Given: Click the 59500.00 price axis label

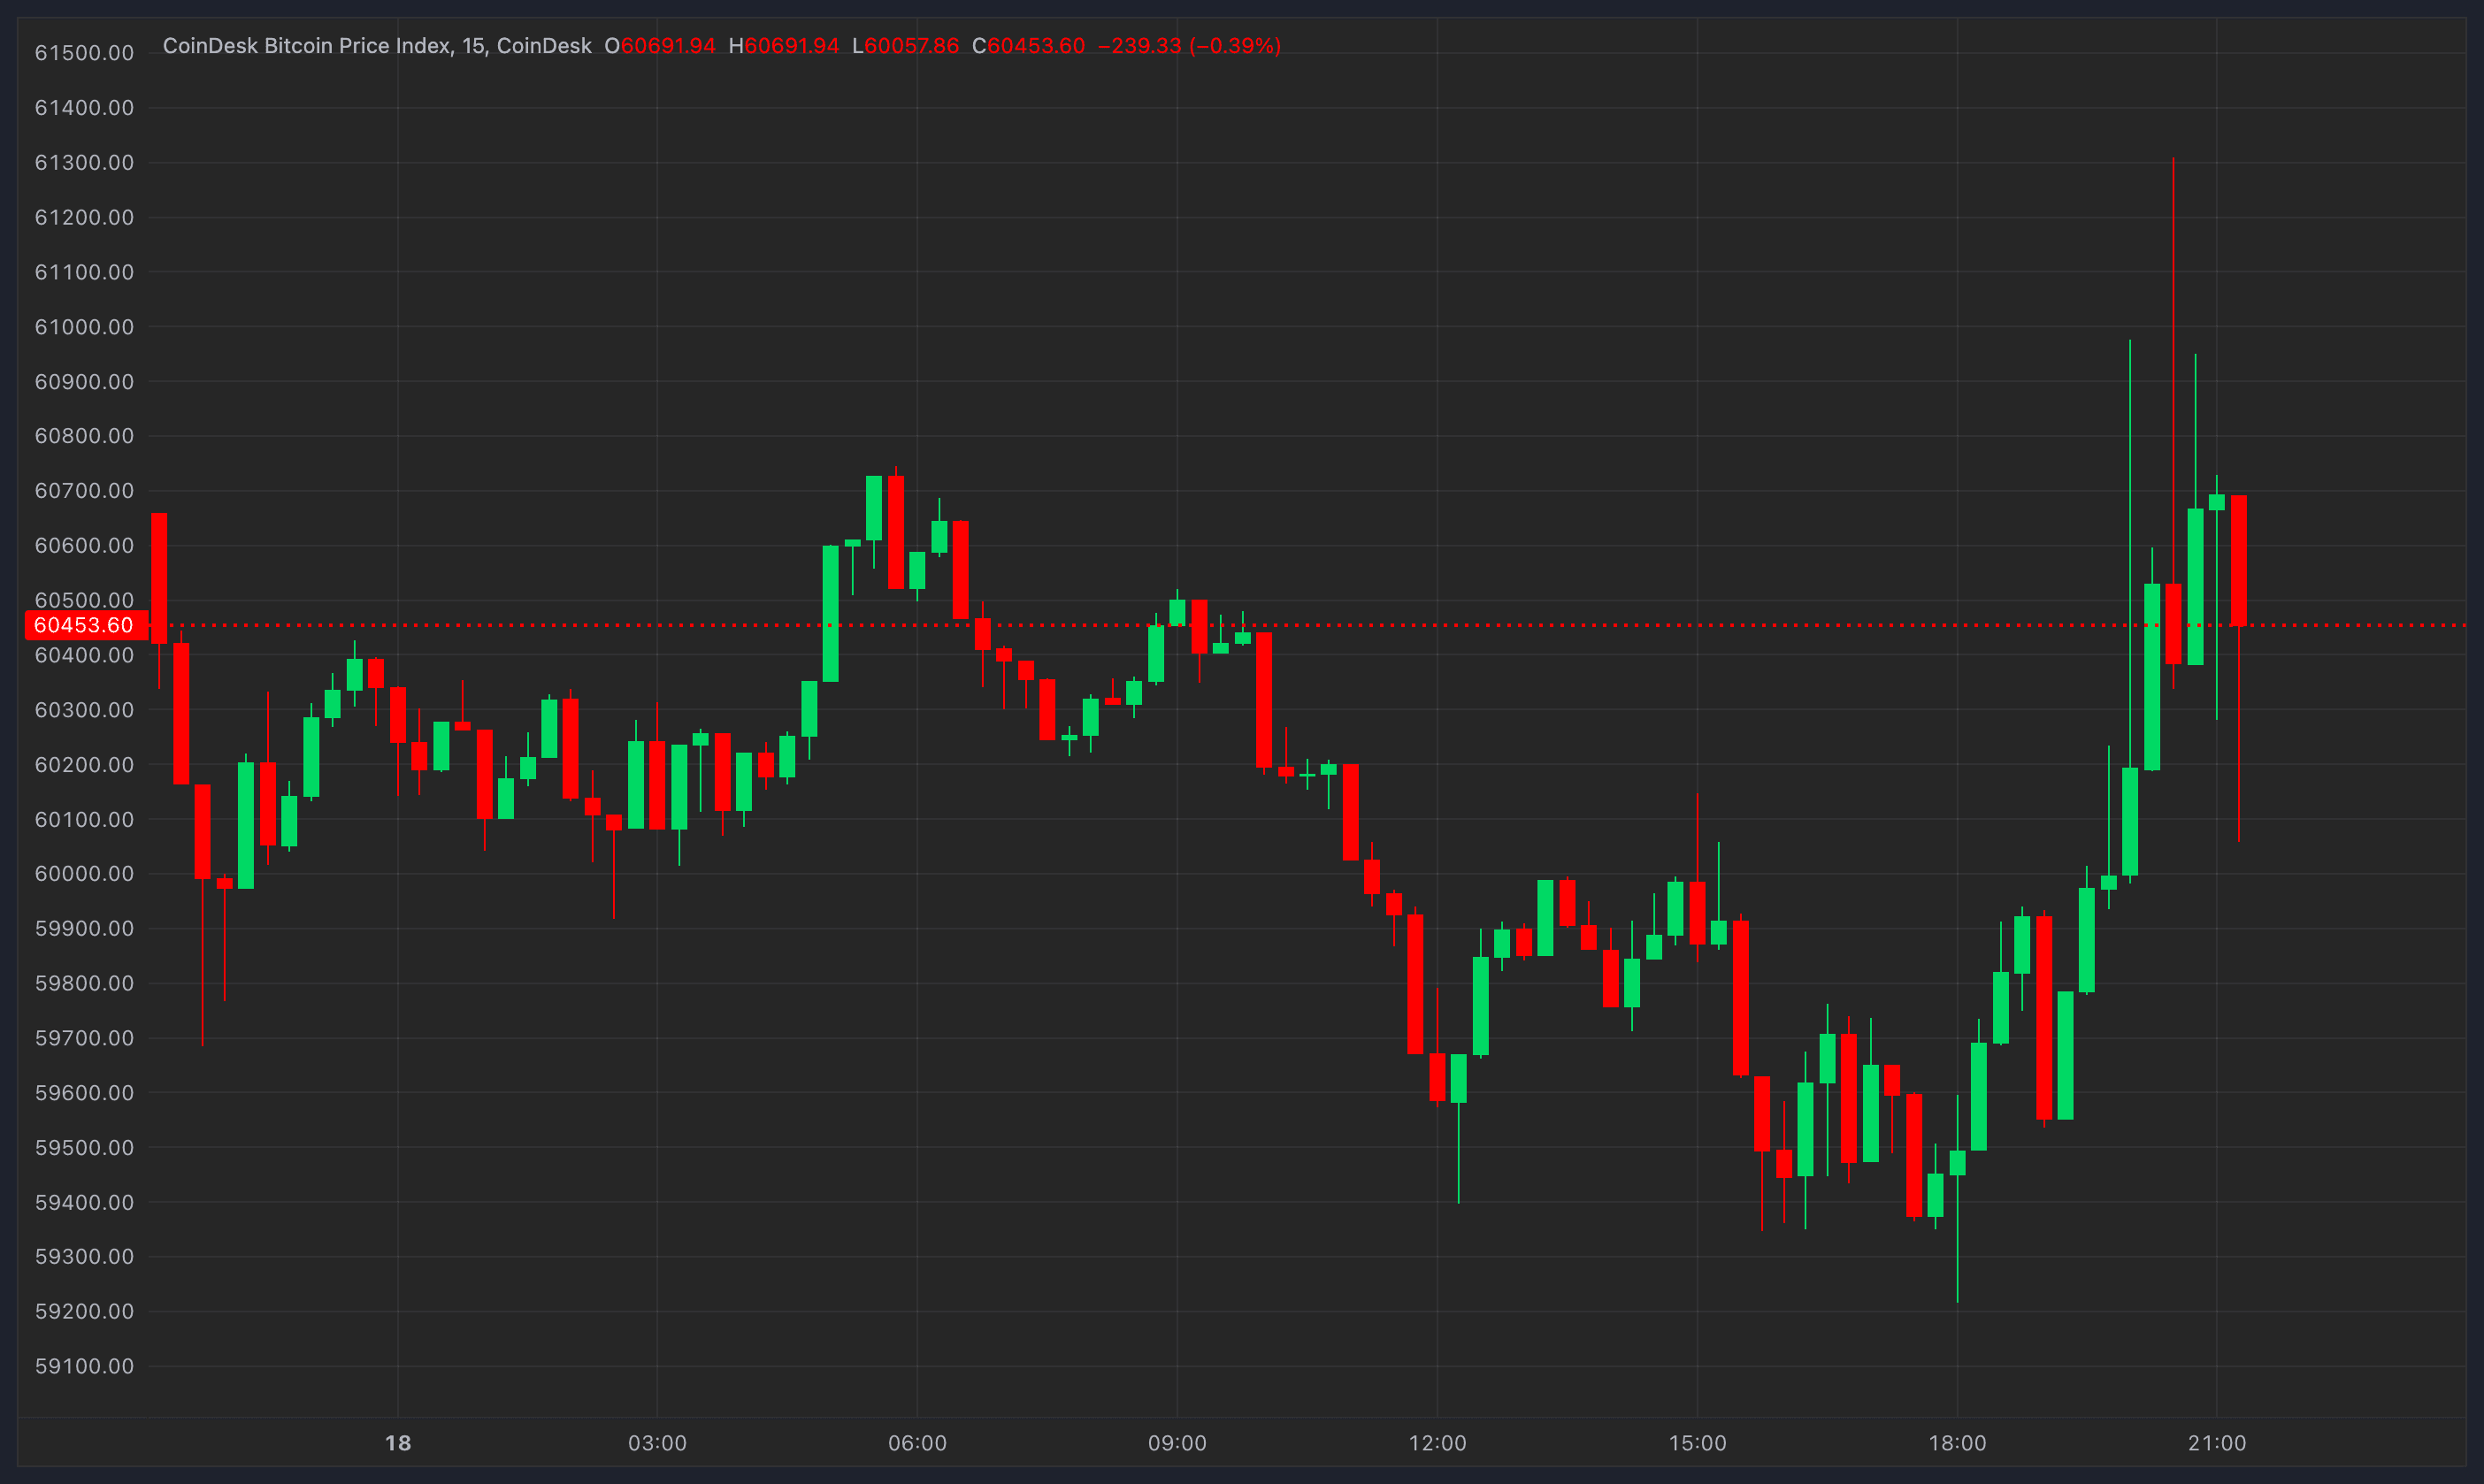Looking at the screenshot, I should tap(84, 1147).
